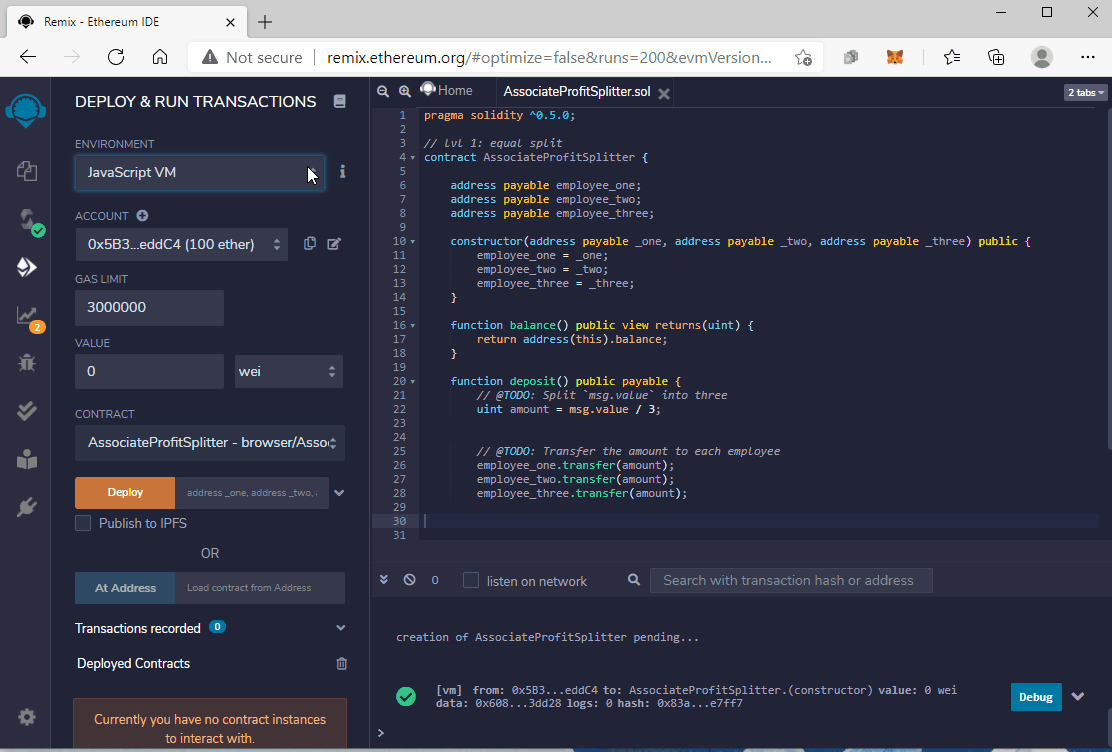Open the Environment JavaScript VM dropdown
The width and height of the screenshot is (1112, 752).
[200, 172]
